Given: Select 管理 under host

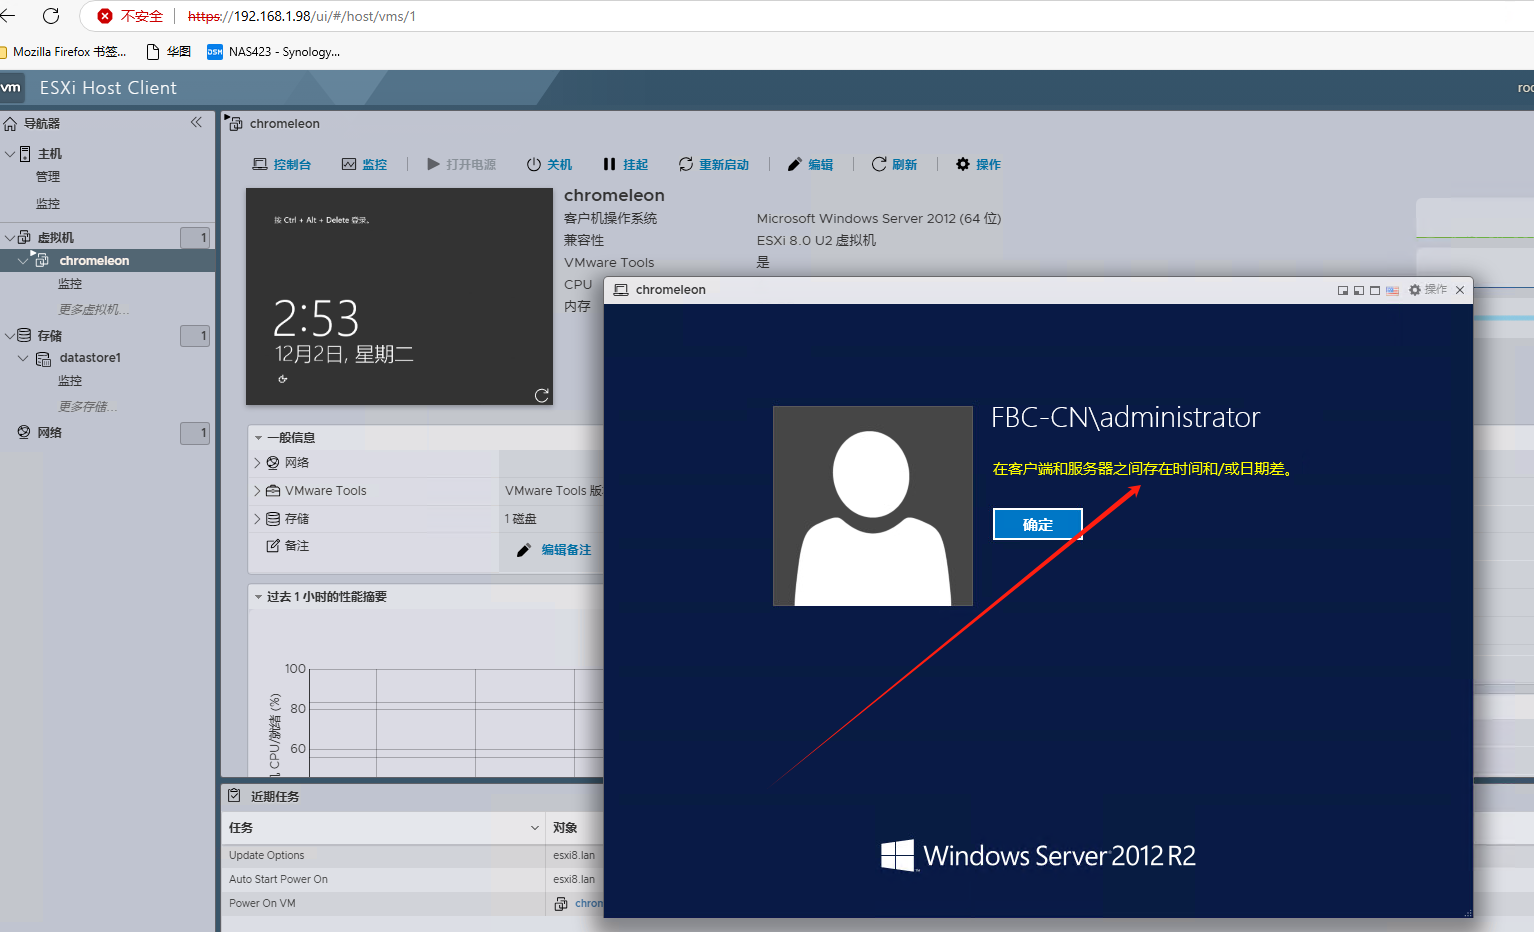Looking at the screenshot, I should [48, 177].
